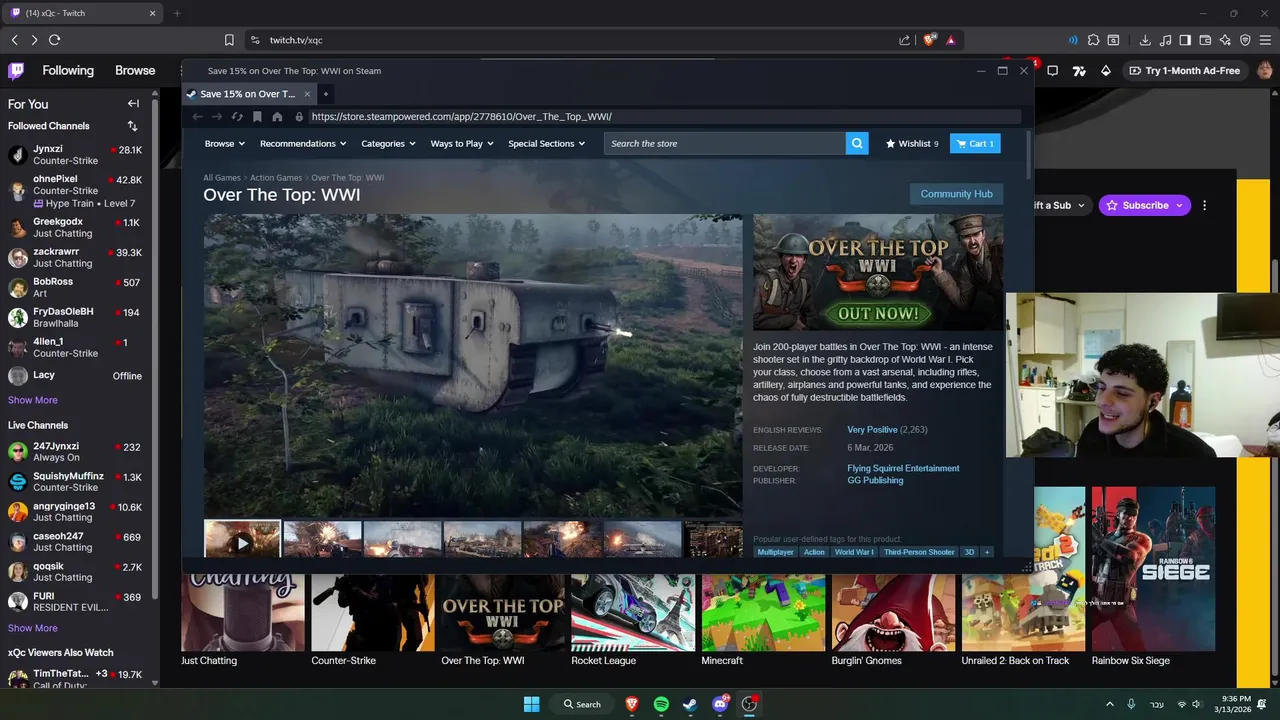Open the Twitch Subscribe button
This screenshot has height=720, width=1280.
(1145, 205)
